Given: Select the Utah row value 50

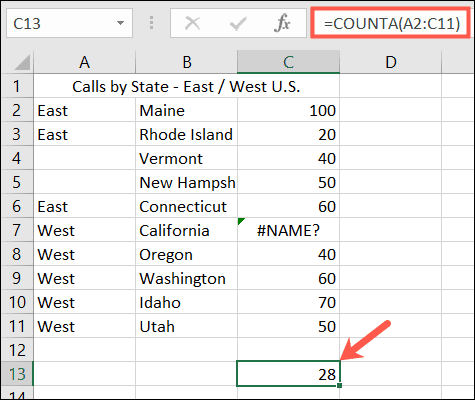Looking at the screenshot, I should coord(288,326).
